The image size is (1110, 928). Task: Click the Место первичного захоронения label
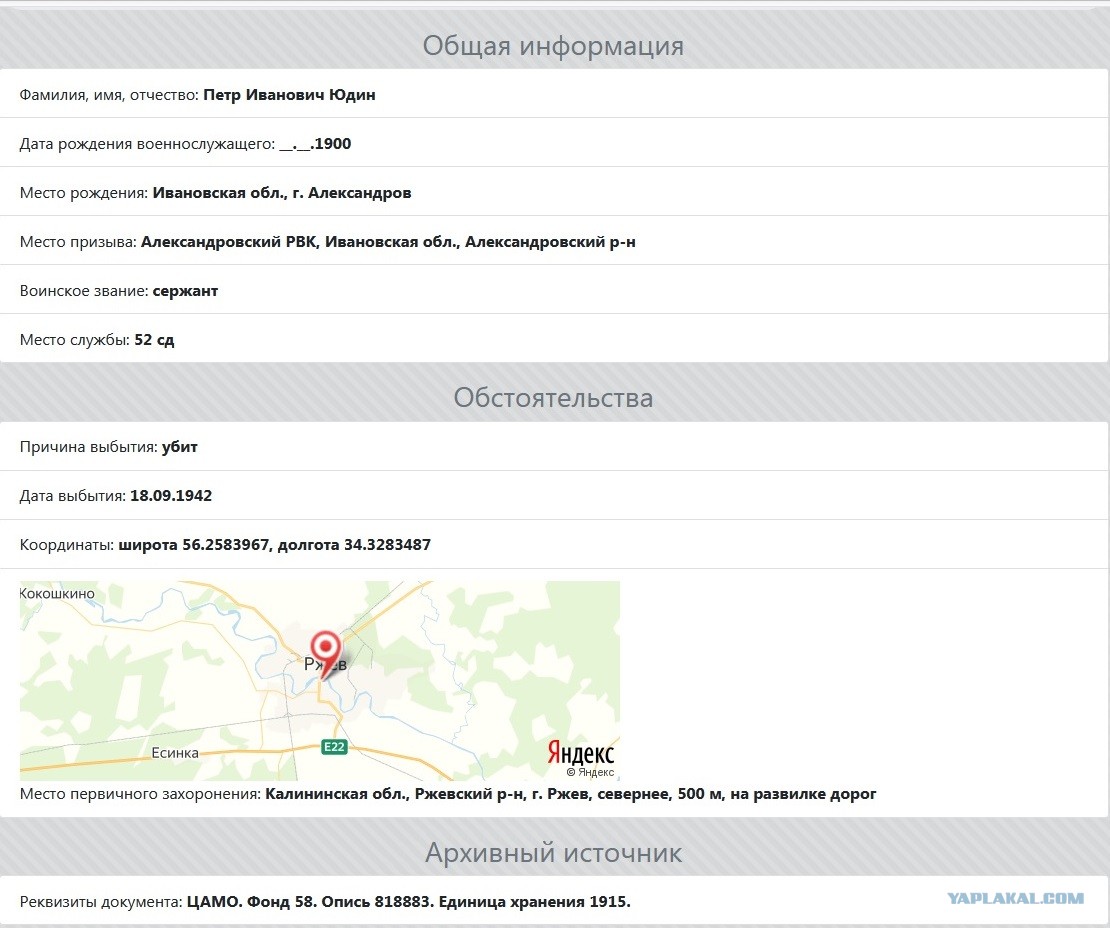(x=140, y=794)
